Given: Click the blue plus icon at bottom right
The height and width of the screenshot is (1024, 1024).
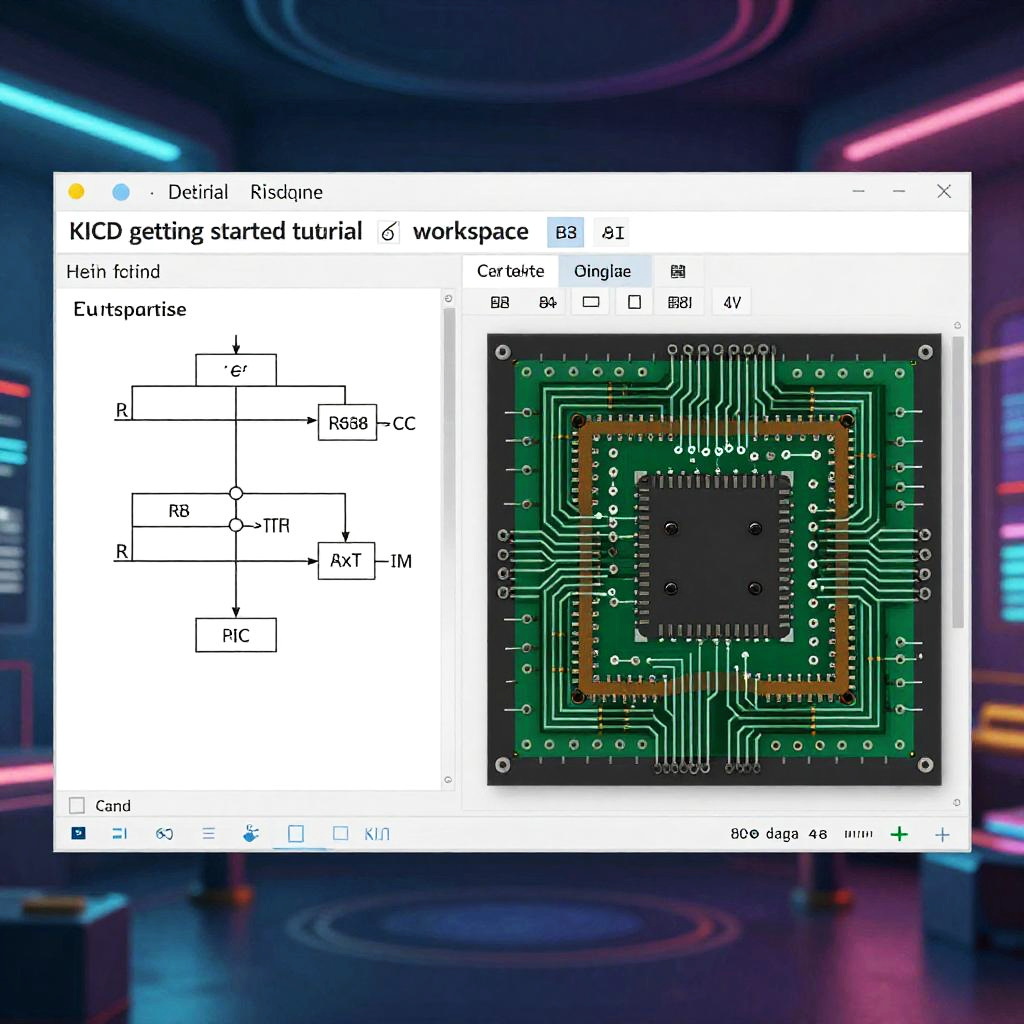Looking at the screenshot, I should (x=941, y=834).
